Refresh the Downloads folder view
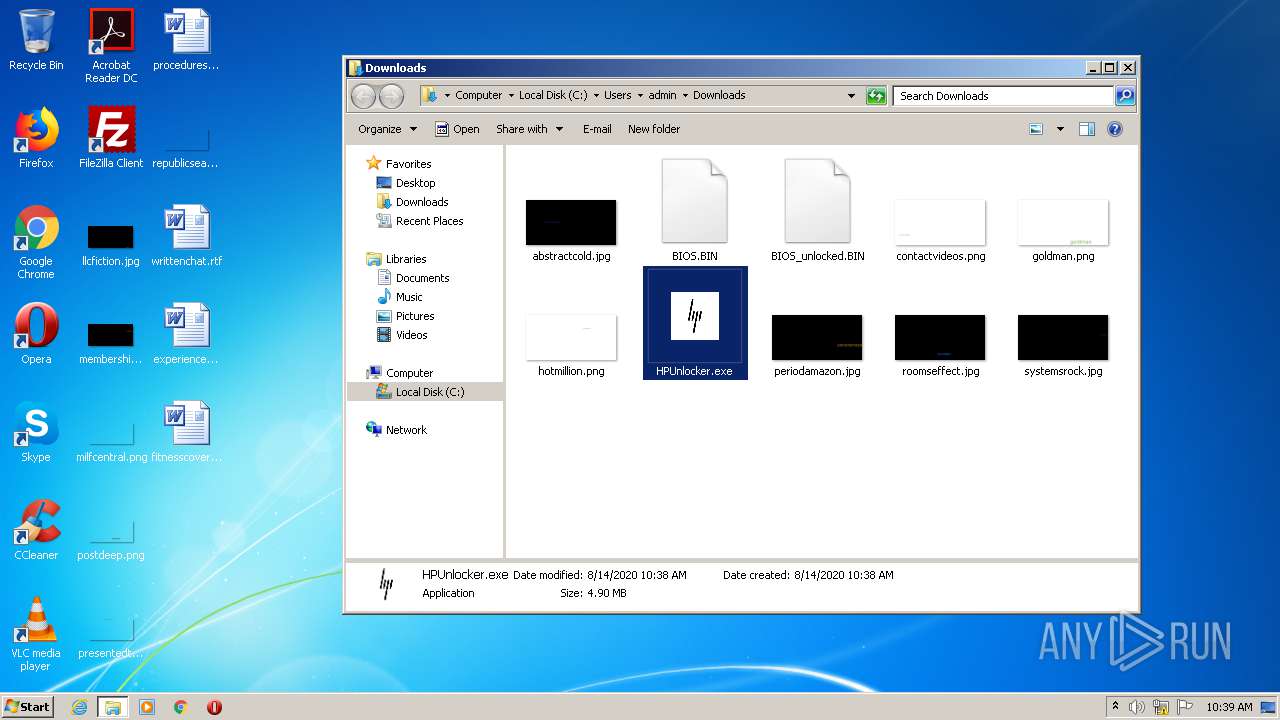Image resolution: width=1280 pixels, height=720 pixels. coord(876,96)
